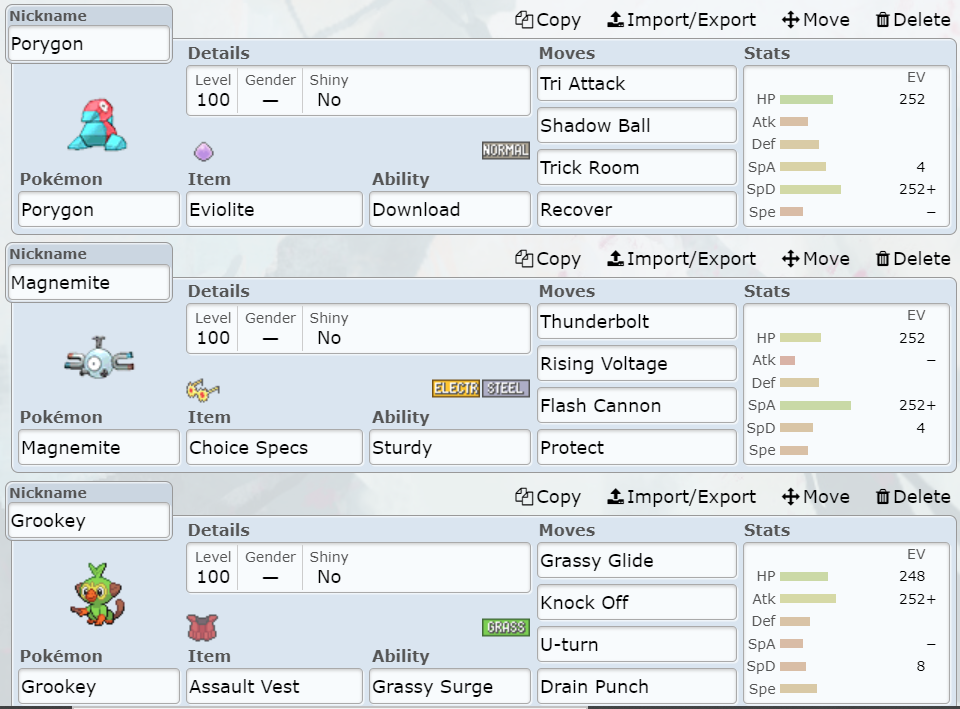Click the Protect move field
The image size is (960, 709).
point(637,448)
